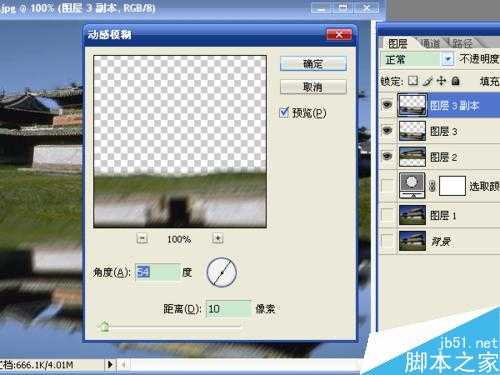Hide the 图层 3 副本 layer eye
The image size is (500, 375).
[x=387, y=105]
